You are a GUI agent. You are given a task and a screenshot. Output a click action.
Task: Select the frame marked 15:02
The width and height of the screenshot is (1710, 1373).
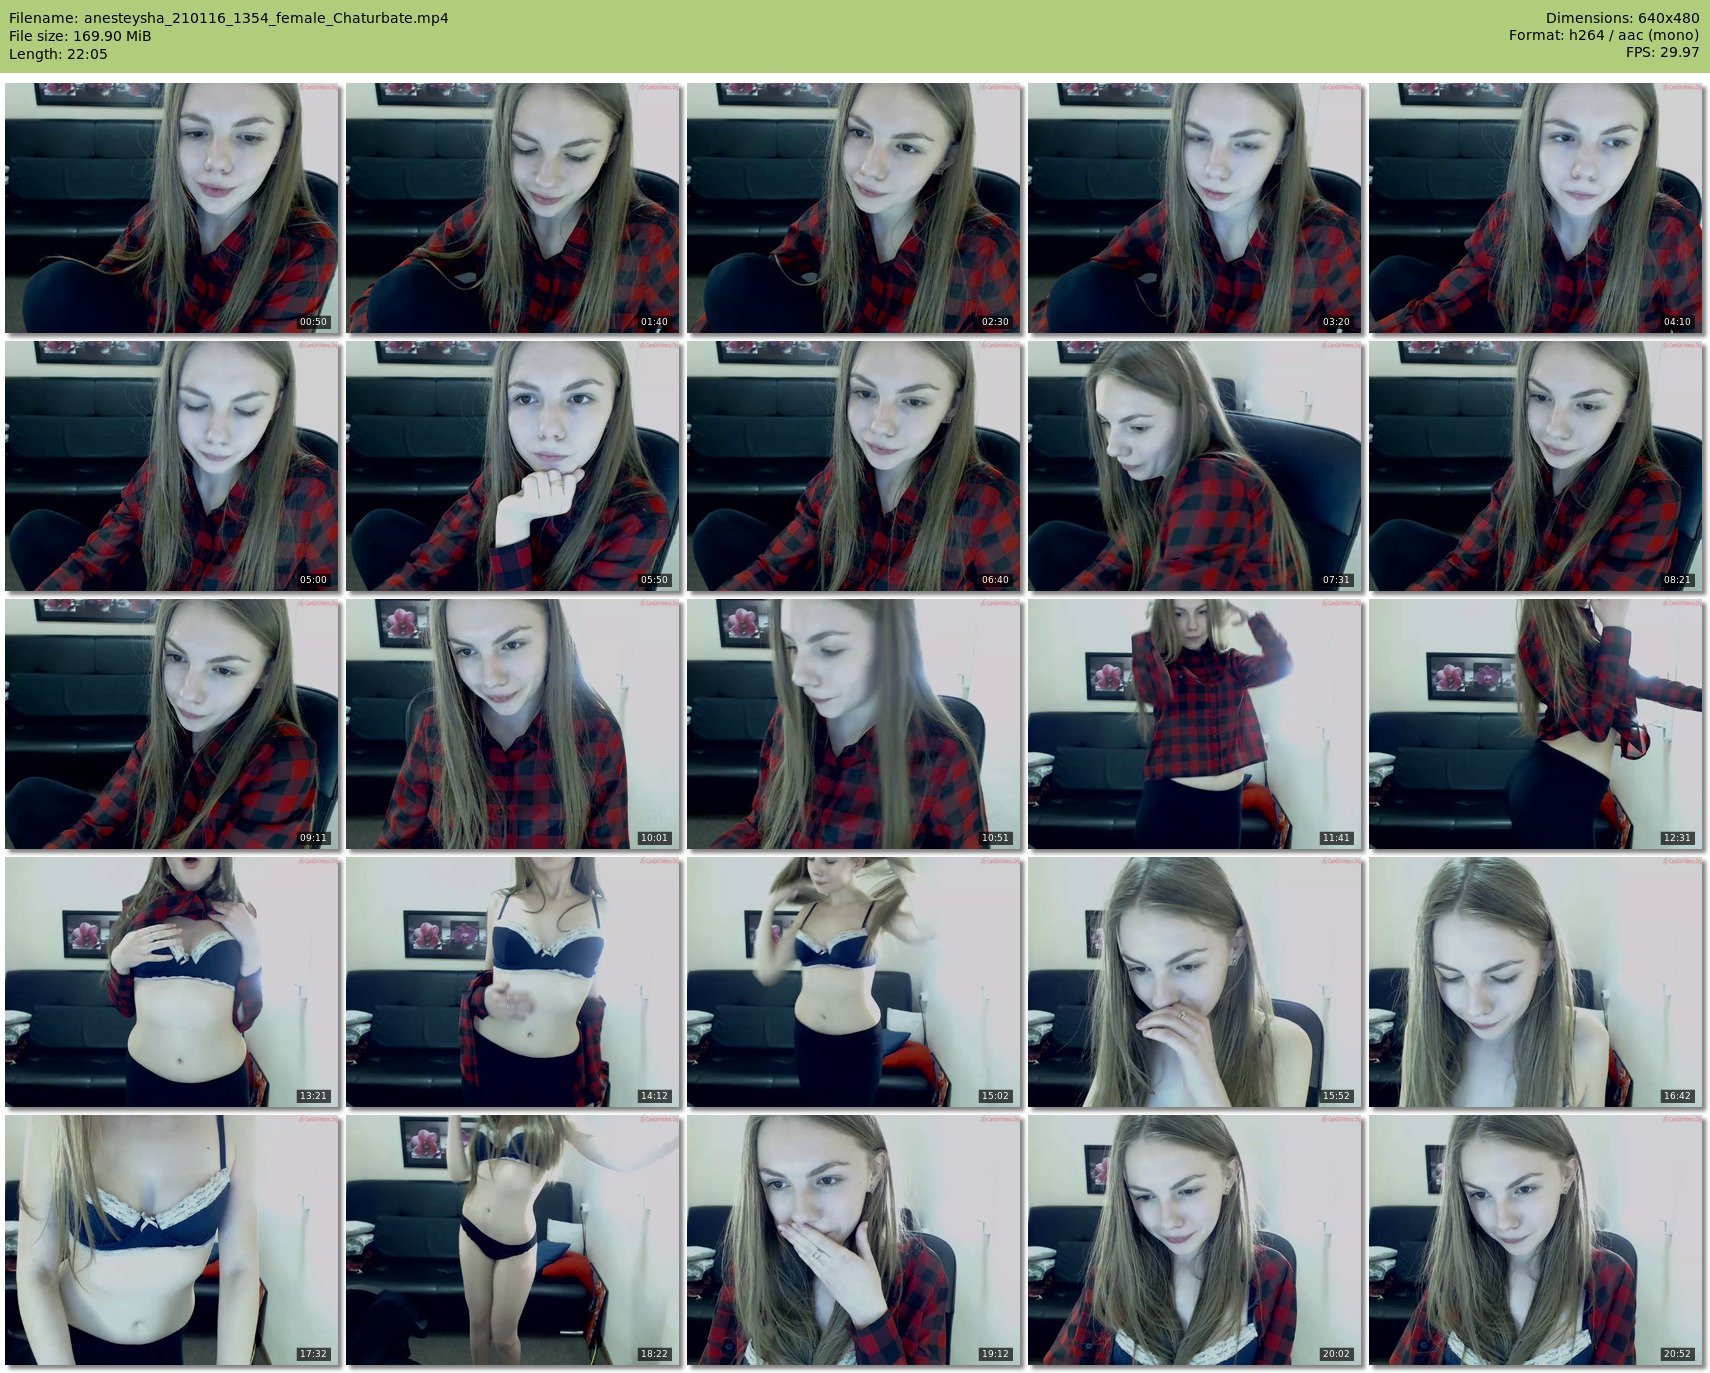[854, 982]
